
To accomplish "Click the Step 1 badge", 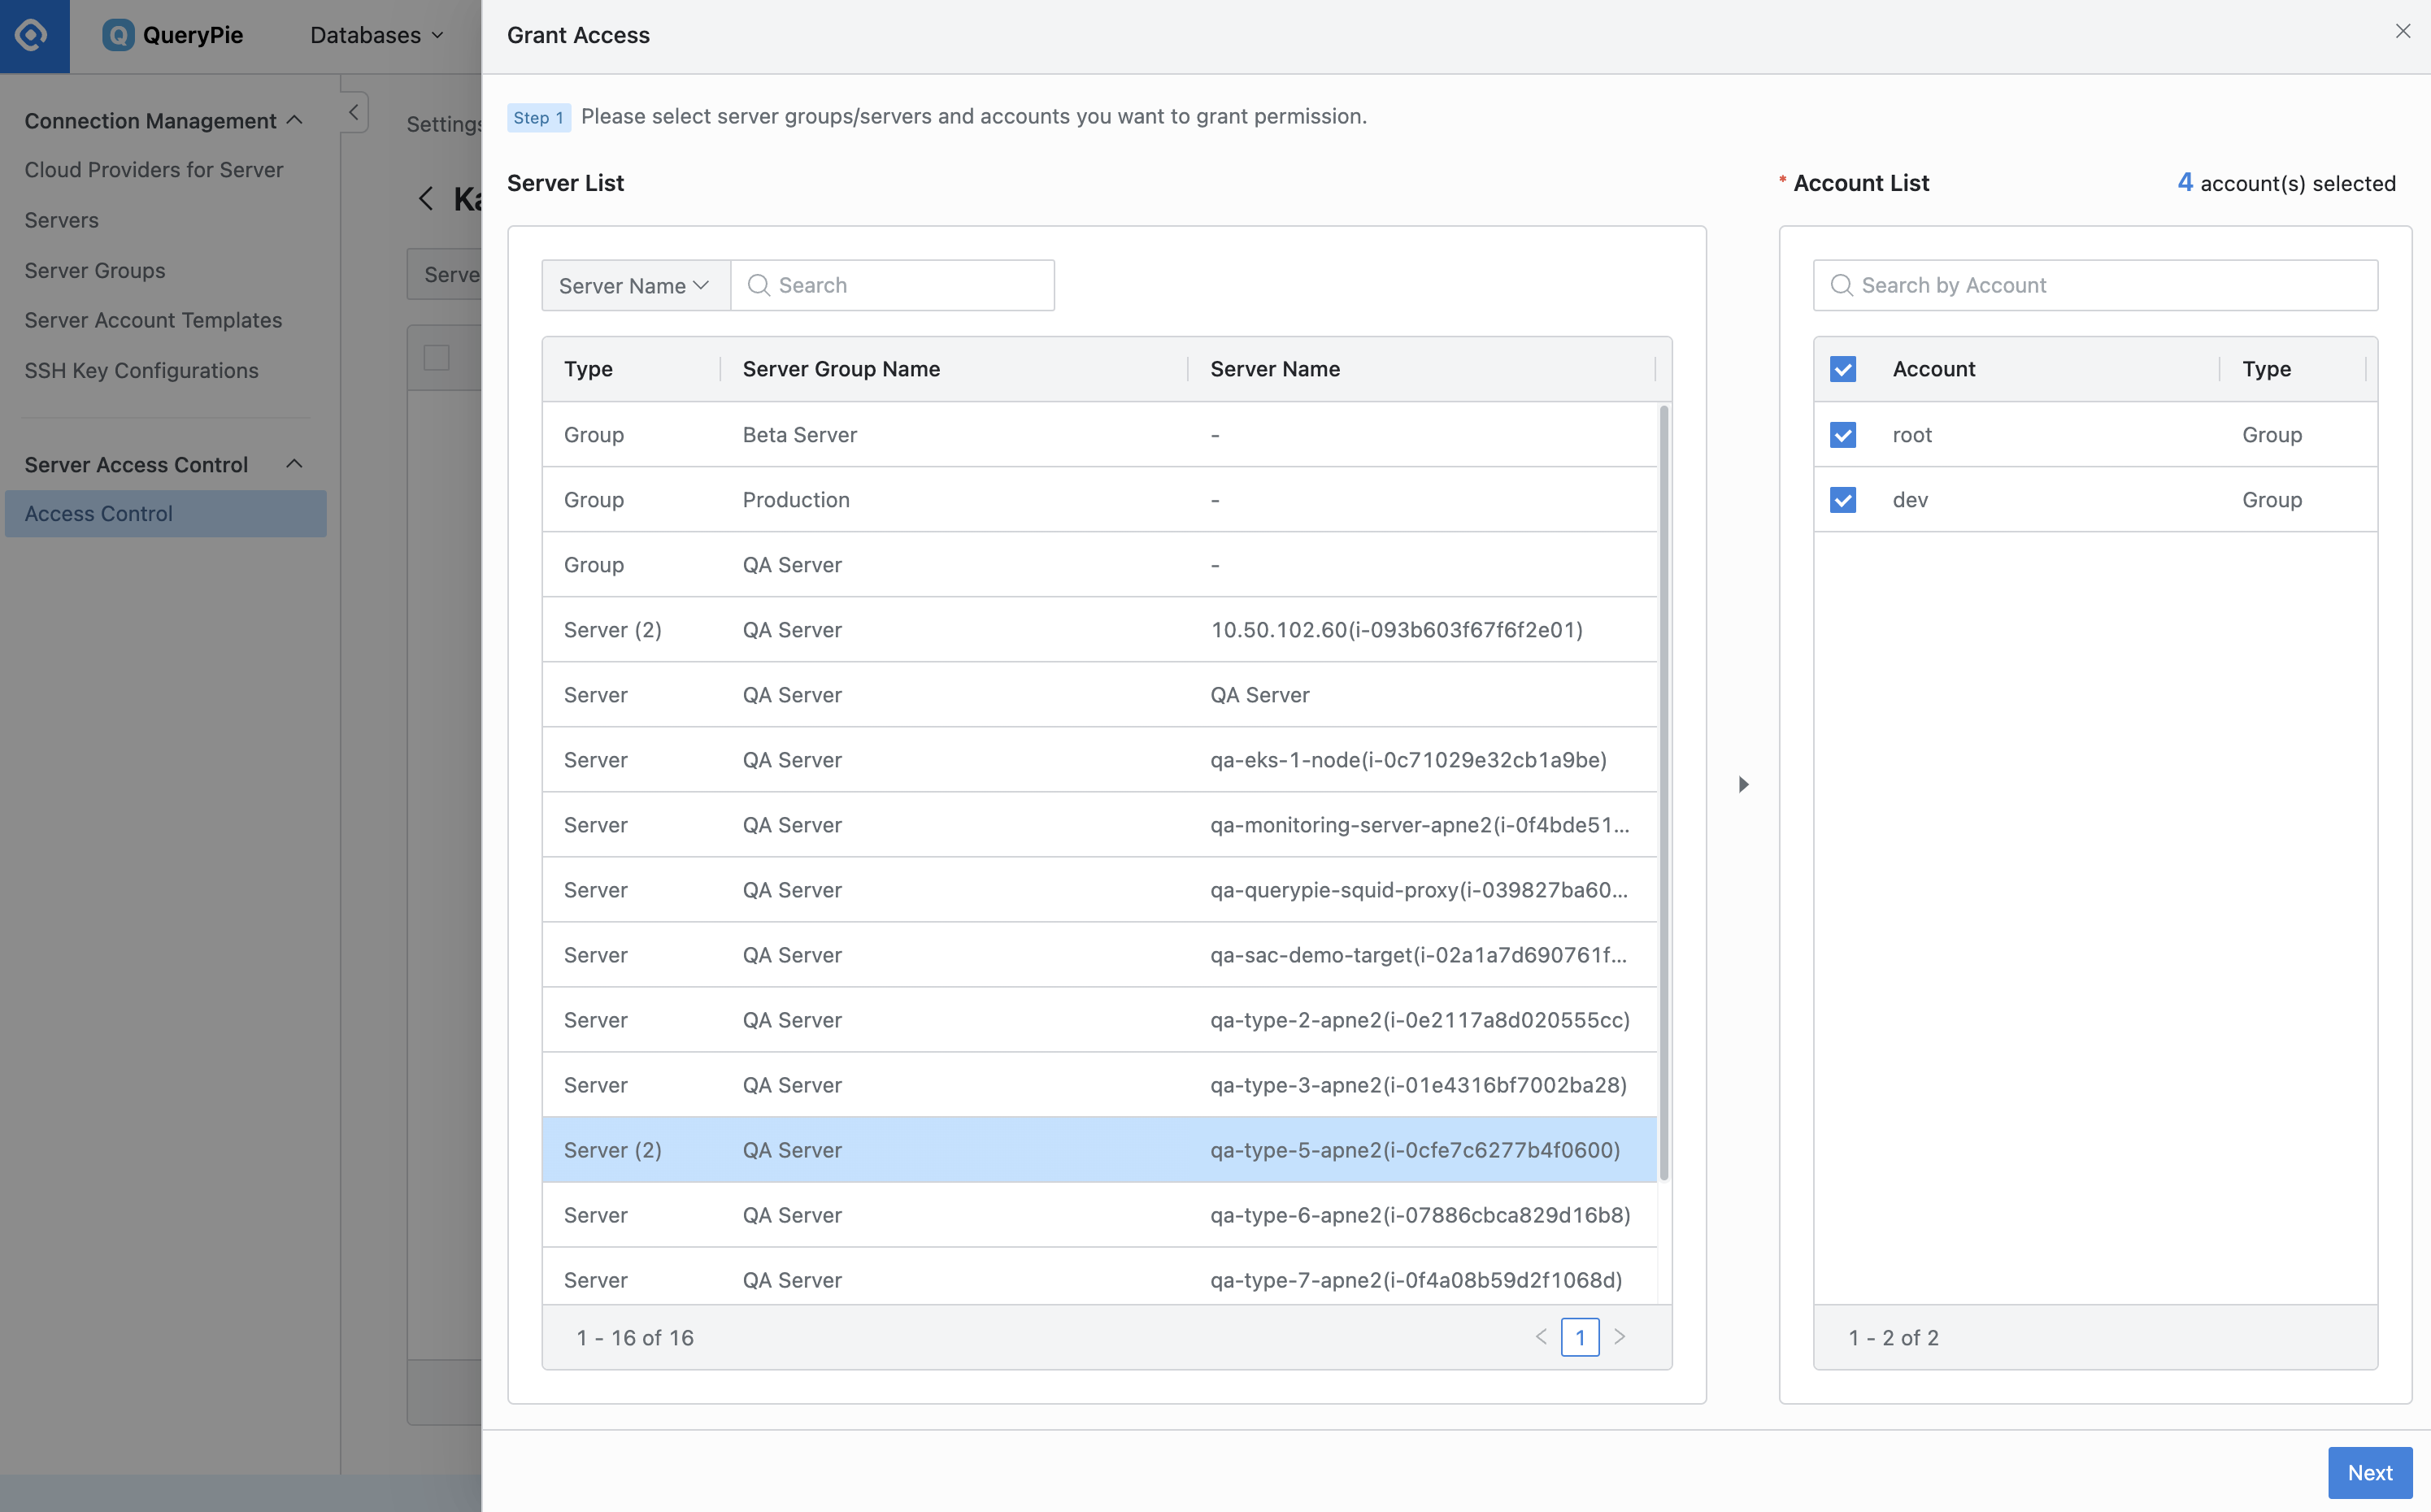I will (x=539, y=117).
